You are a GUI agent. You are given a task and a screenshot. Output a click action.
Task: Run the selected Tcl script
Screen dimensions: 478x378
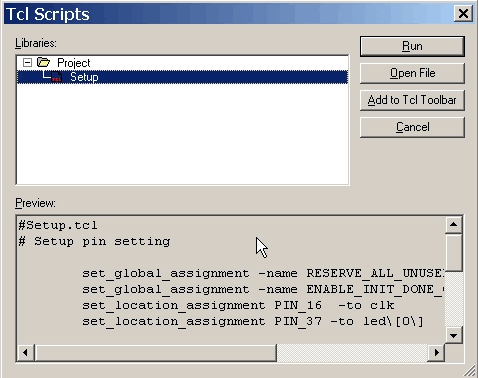coord(412,46)
